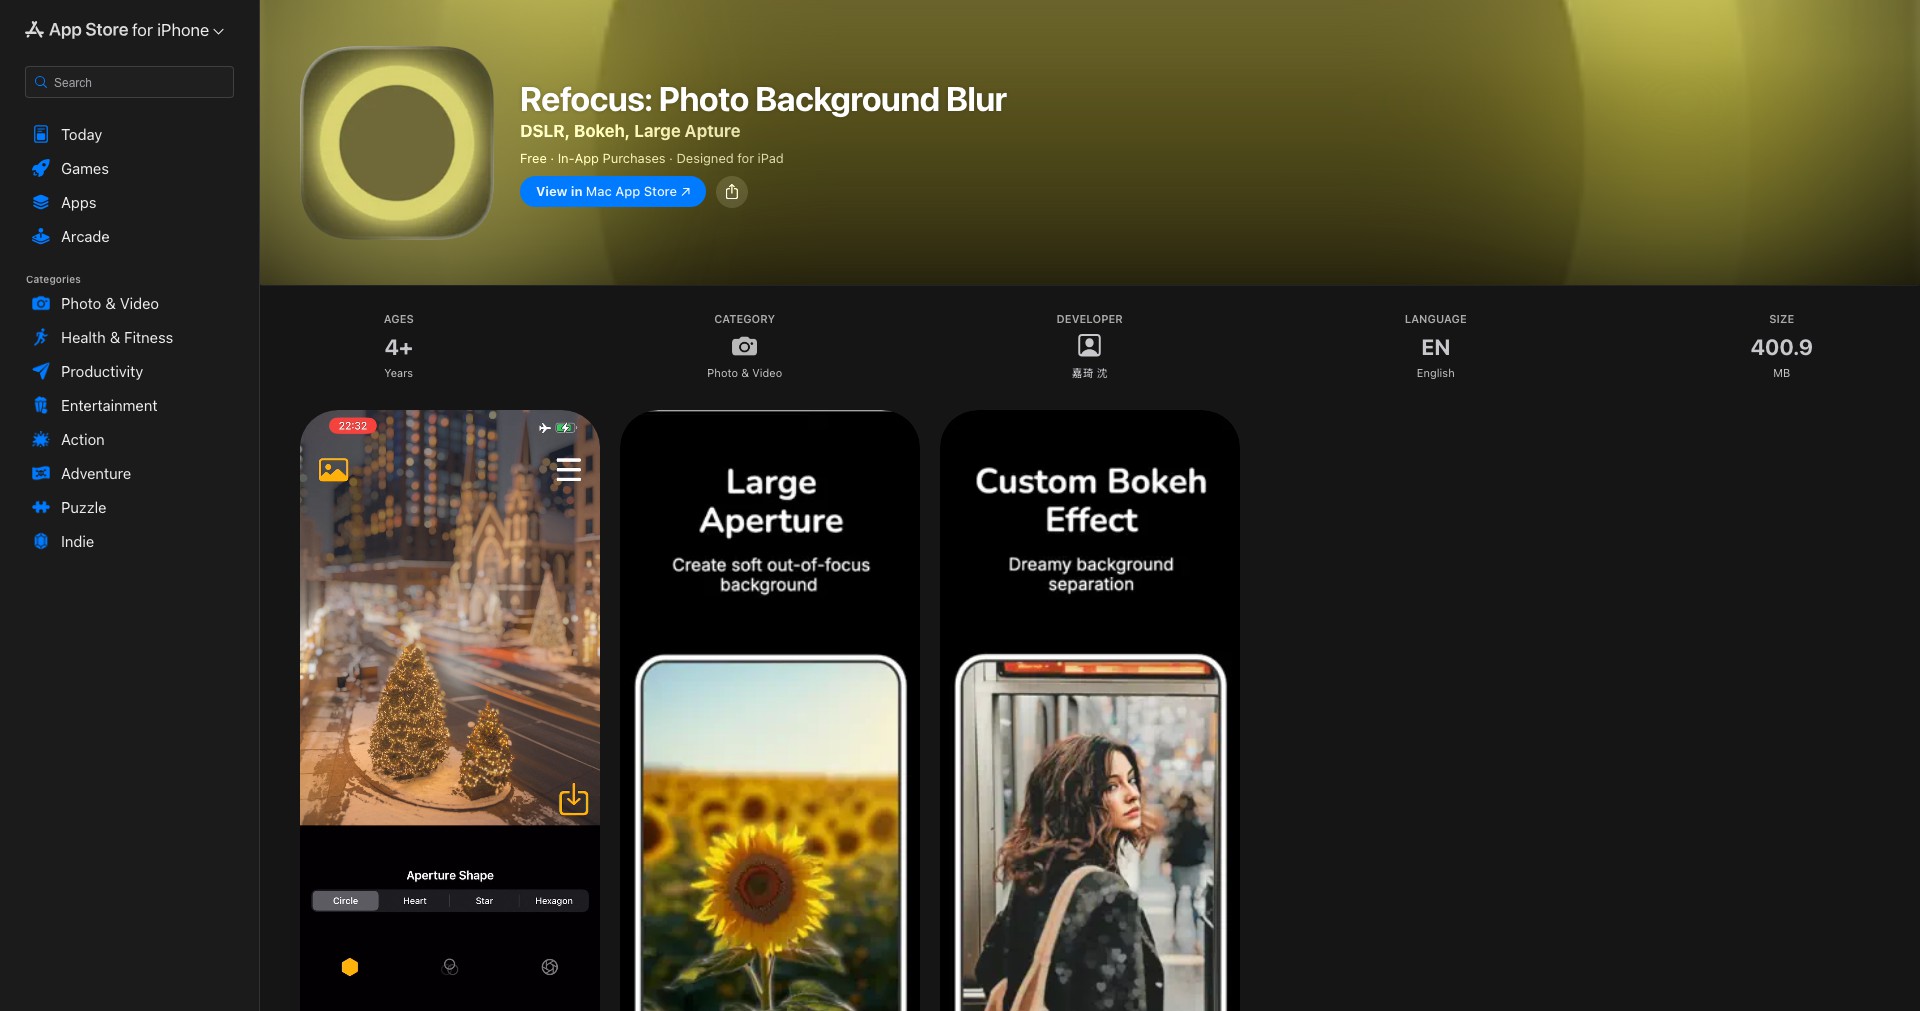1920x1011 pixels.
Task: Click the aperture lens icon
Action: (x=550, y=967)
